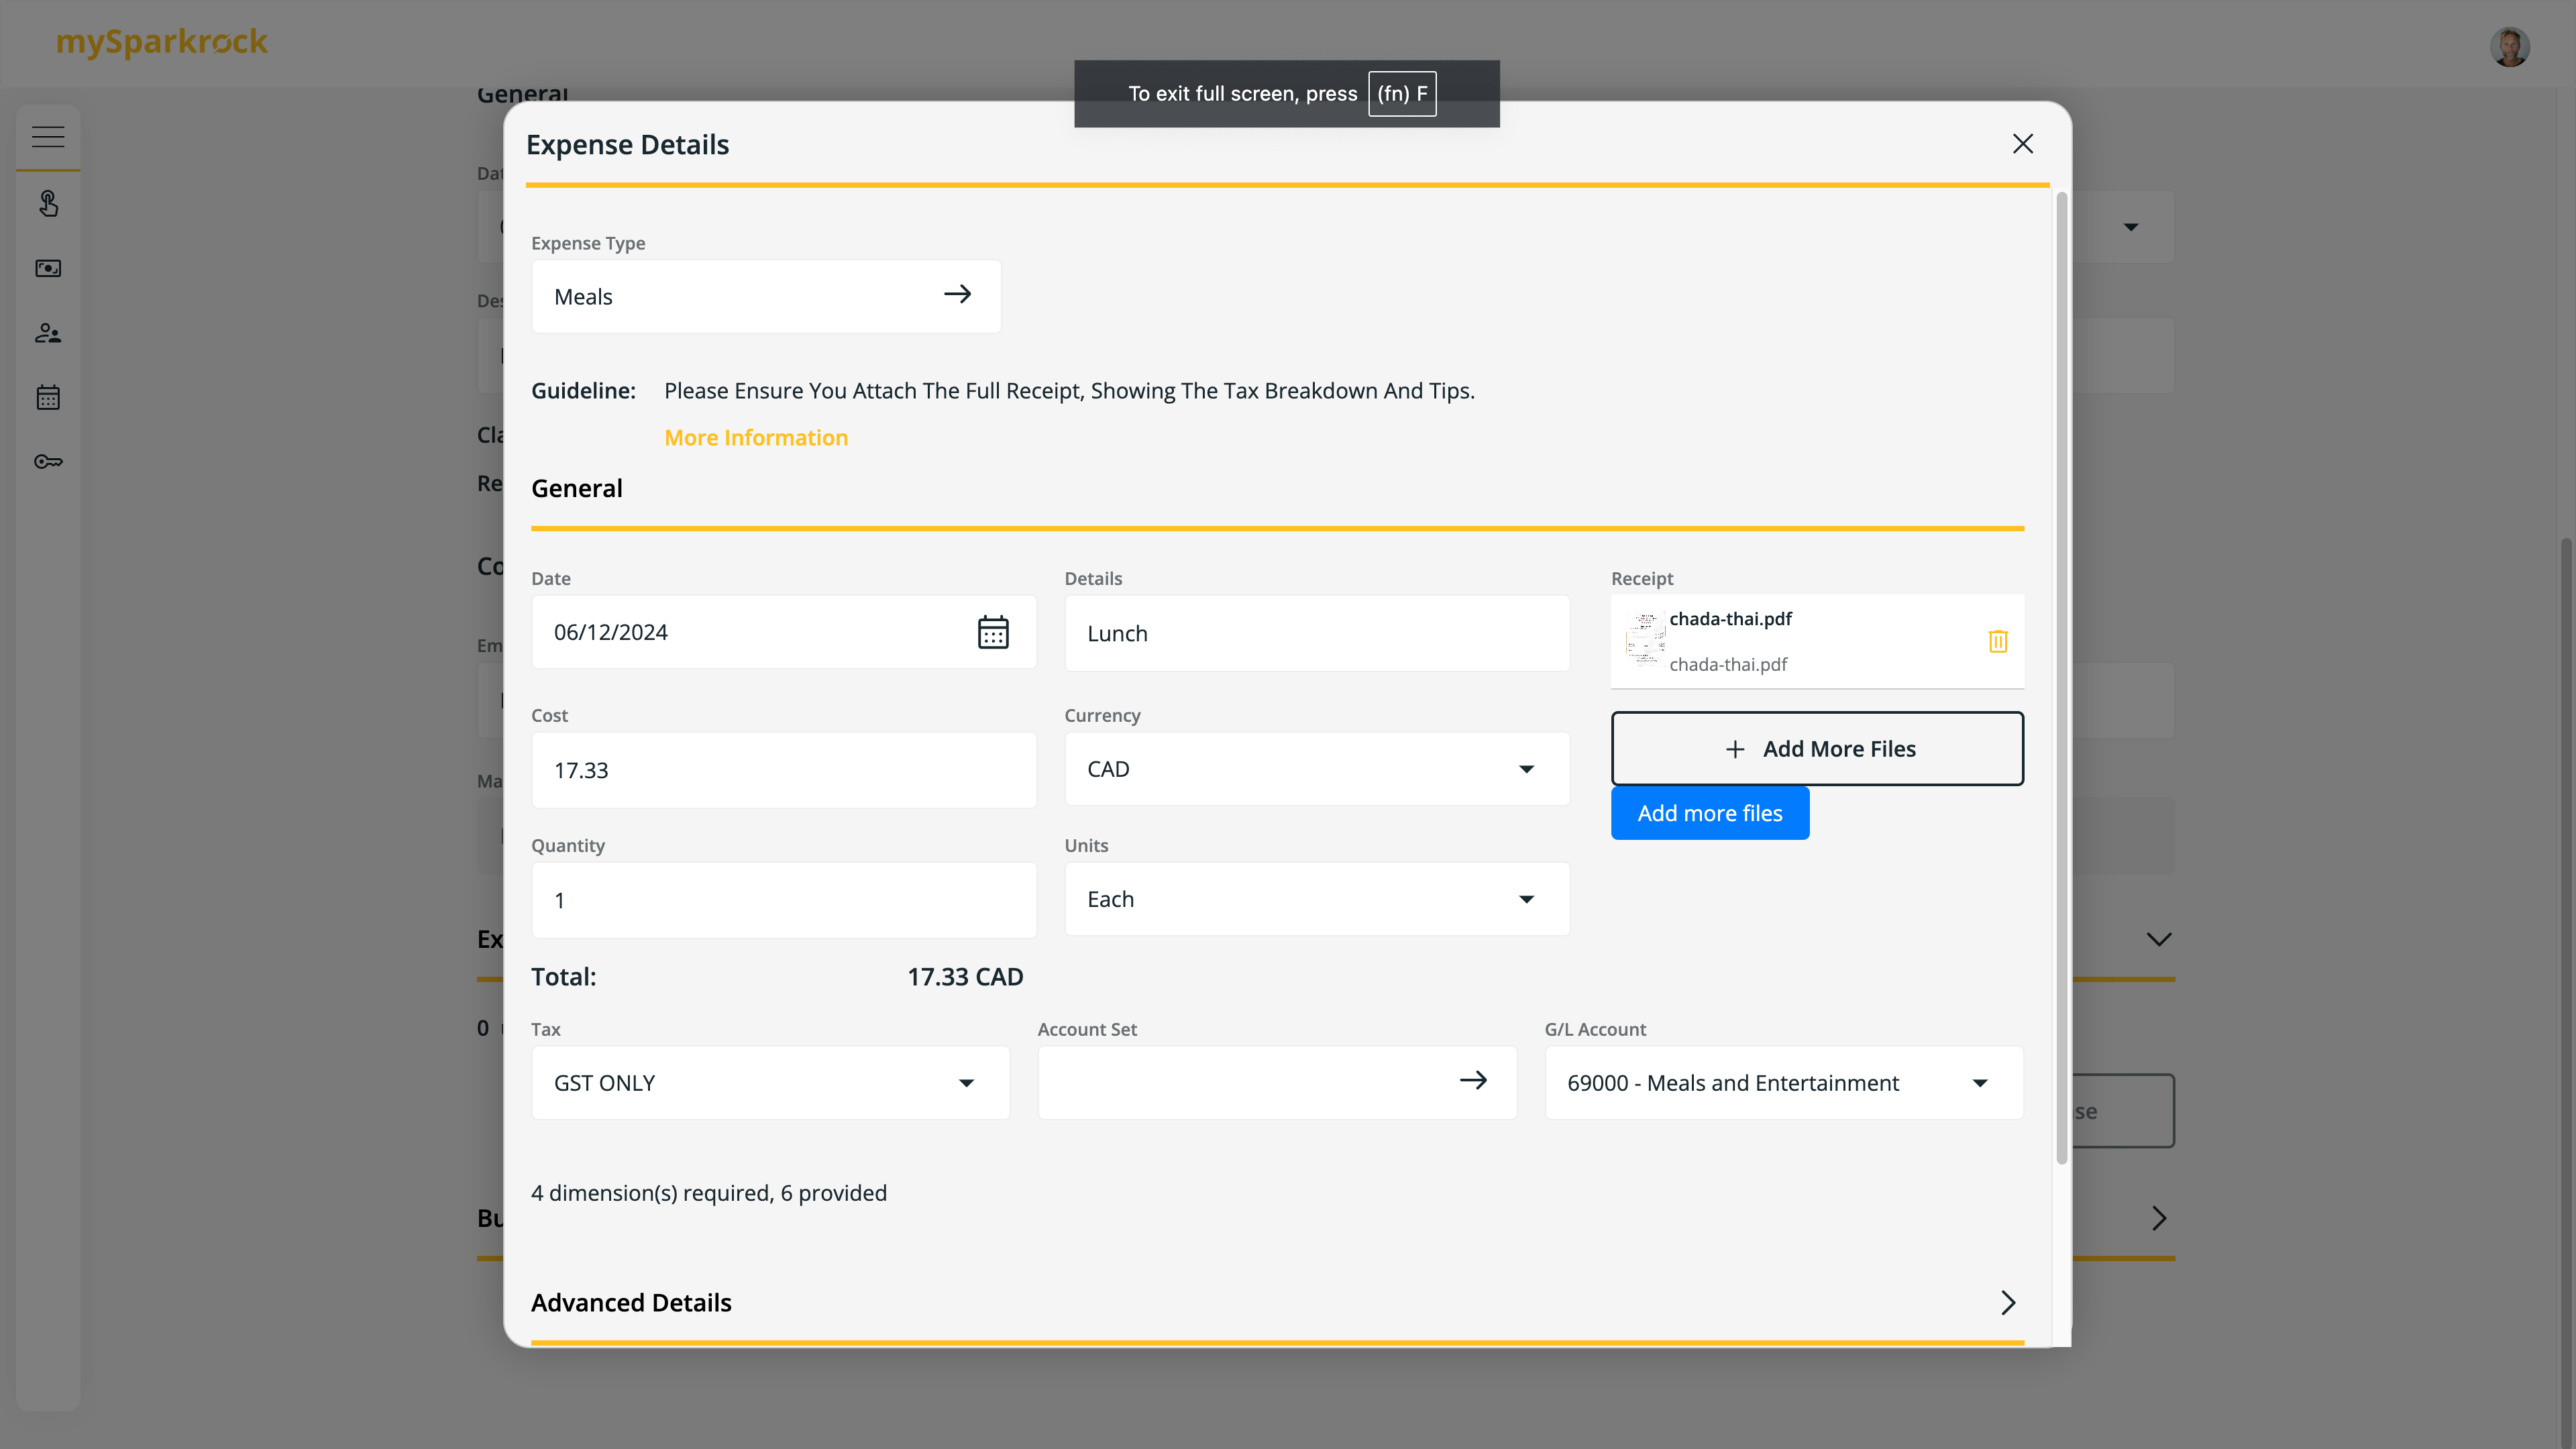Open the money/expenses sidebar icon

click(48, 268)
